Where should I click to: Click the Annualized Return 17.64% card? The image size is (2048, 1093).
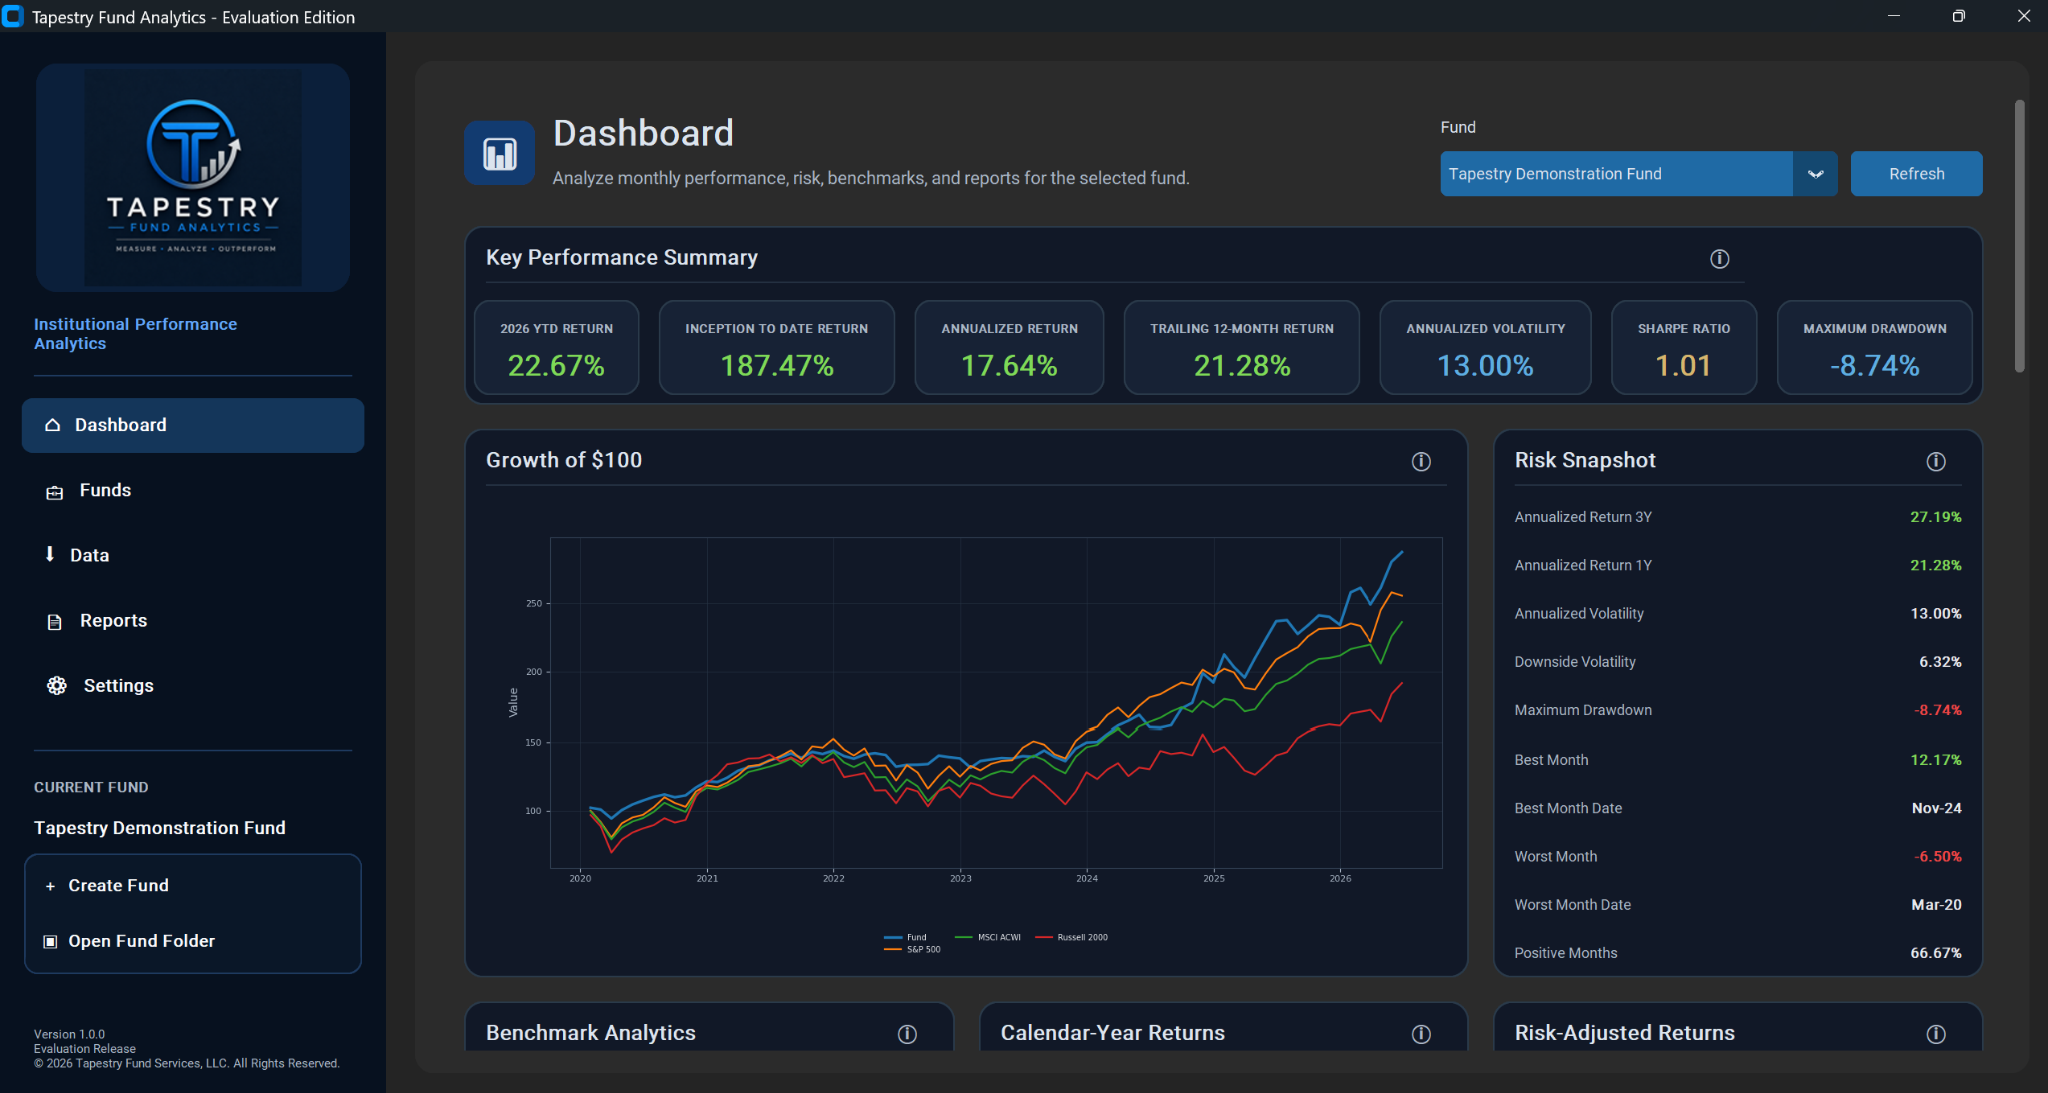[1009, 347]
